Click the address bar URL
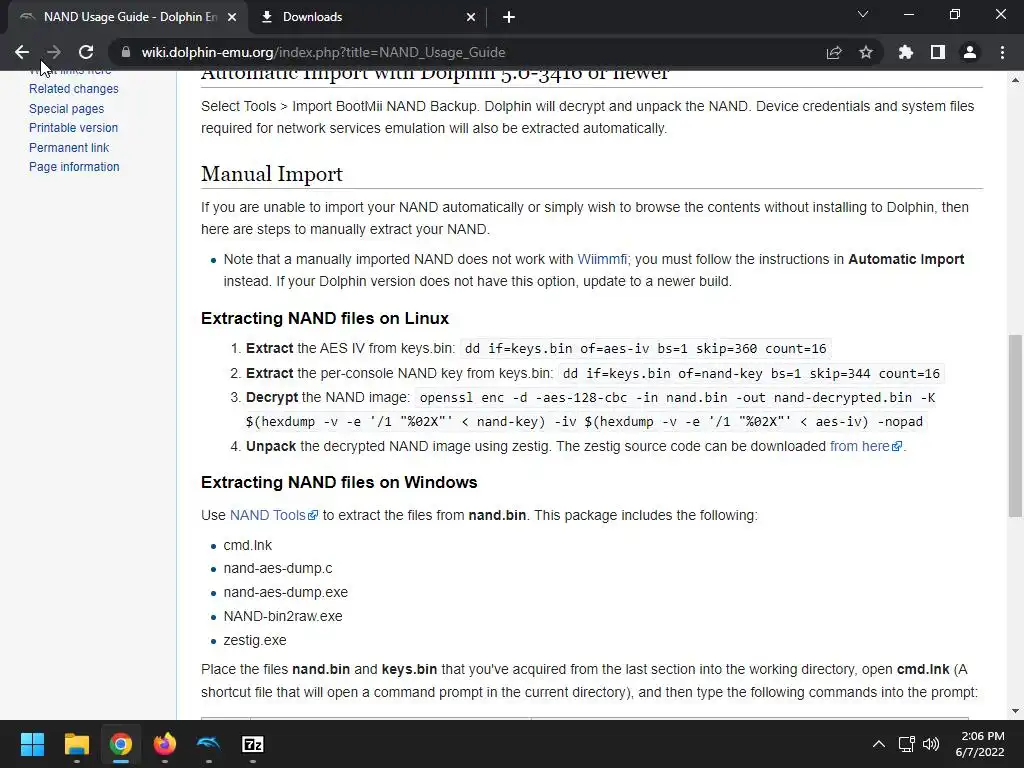The height and width of the screenshot is (768, 1024). (323, 52)
